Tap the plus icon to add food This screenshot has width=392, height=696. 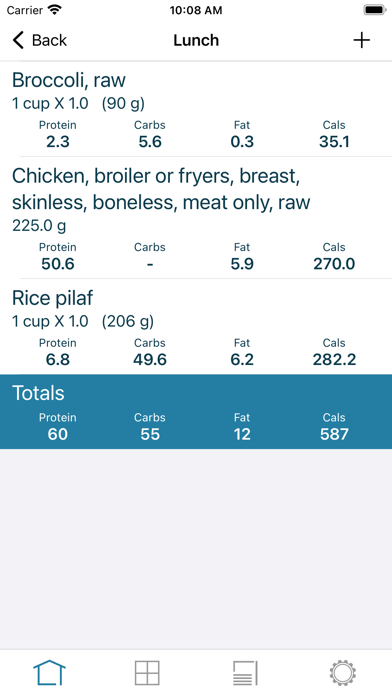click(361, 40)
